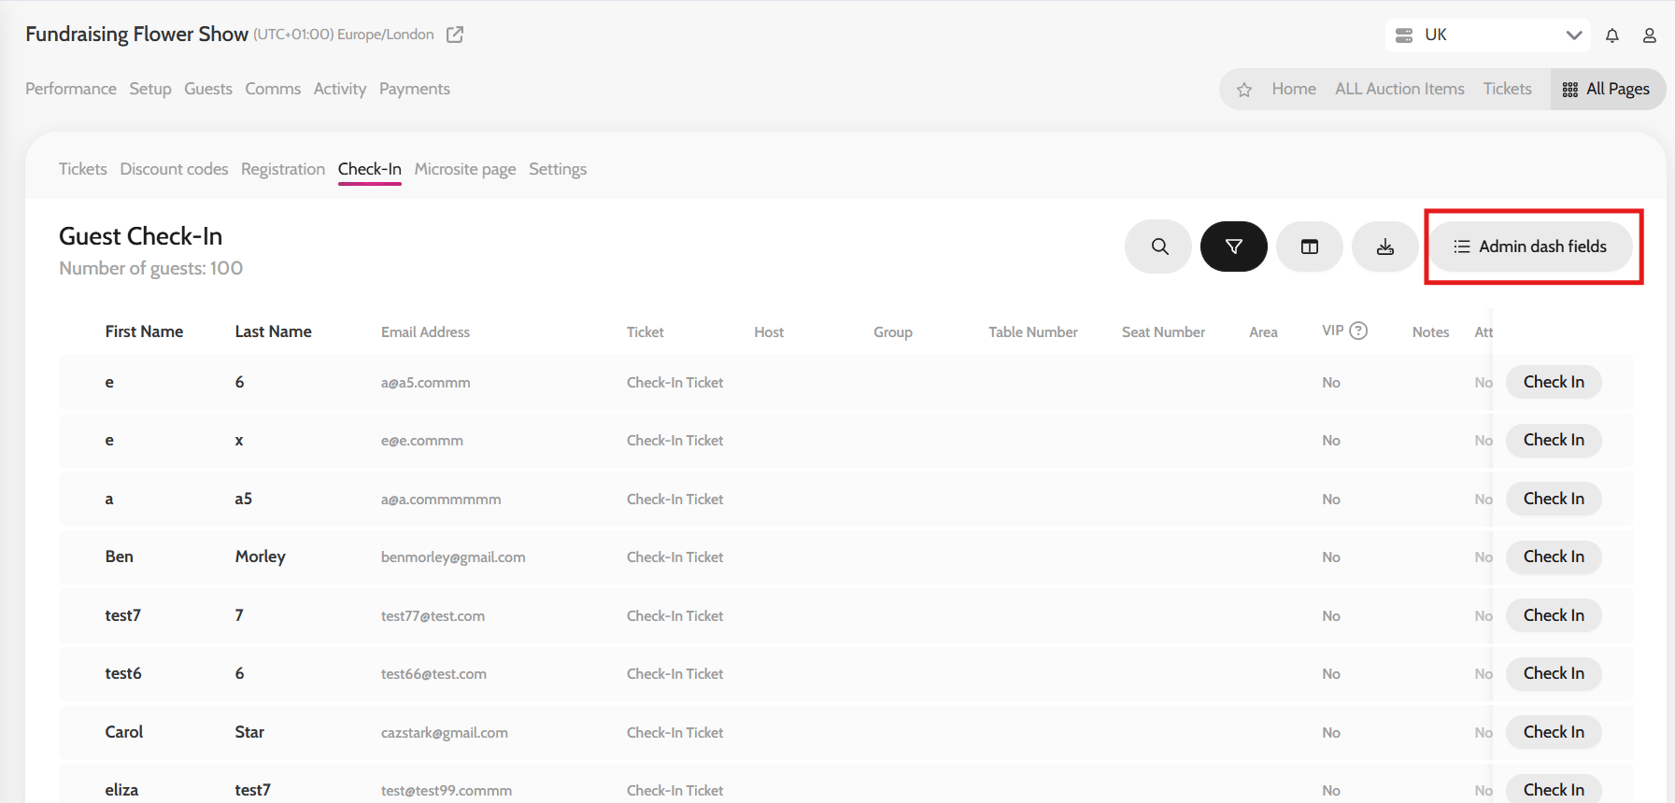Open the Comms menu

pyautogui.click(x=273, y=89)
